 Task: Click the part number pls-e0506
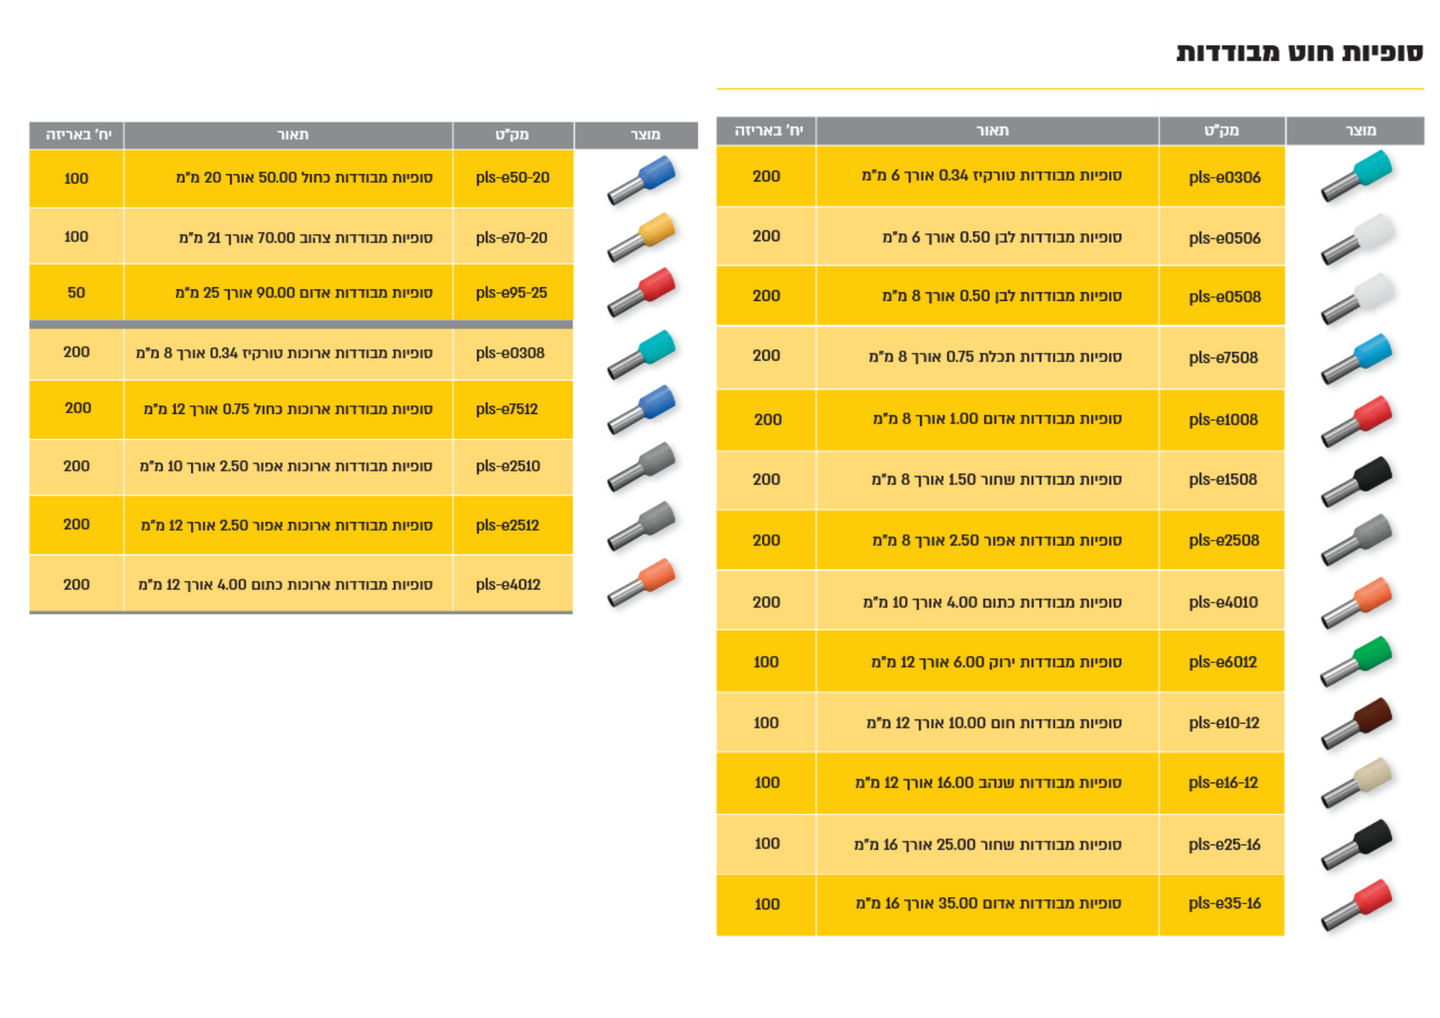coord(1224,238)
